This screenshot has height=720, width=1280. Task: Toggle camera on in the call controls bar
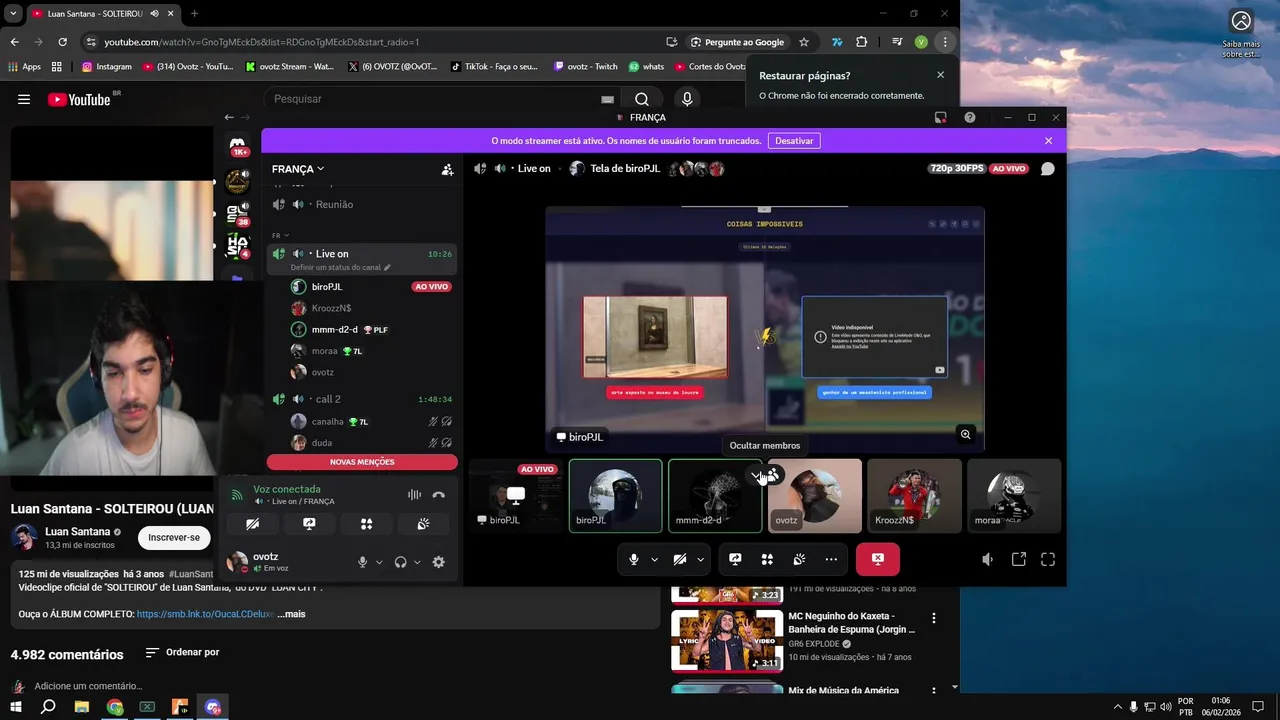coord(680,560)
